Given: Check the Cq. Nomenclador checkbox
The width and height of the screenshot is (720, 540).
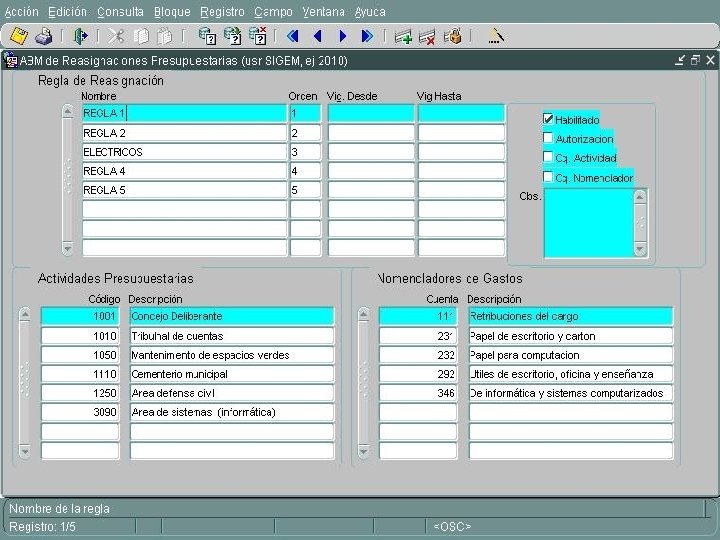Looking at the screenshot, I should click(548, 177).
